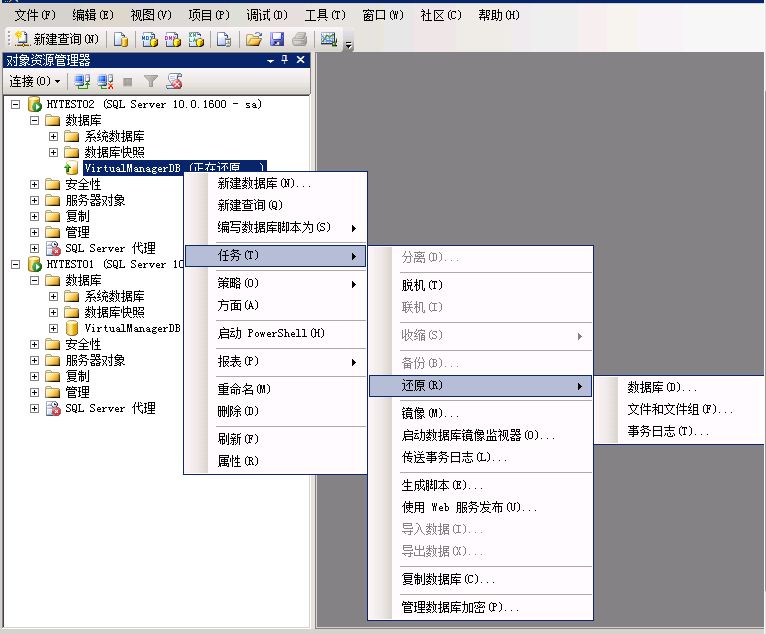Open the 工具(T) menu in menu bar
Viewport: 766px width, 634px height.
tap(324, 15)
